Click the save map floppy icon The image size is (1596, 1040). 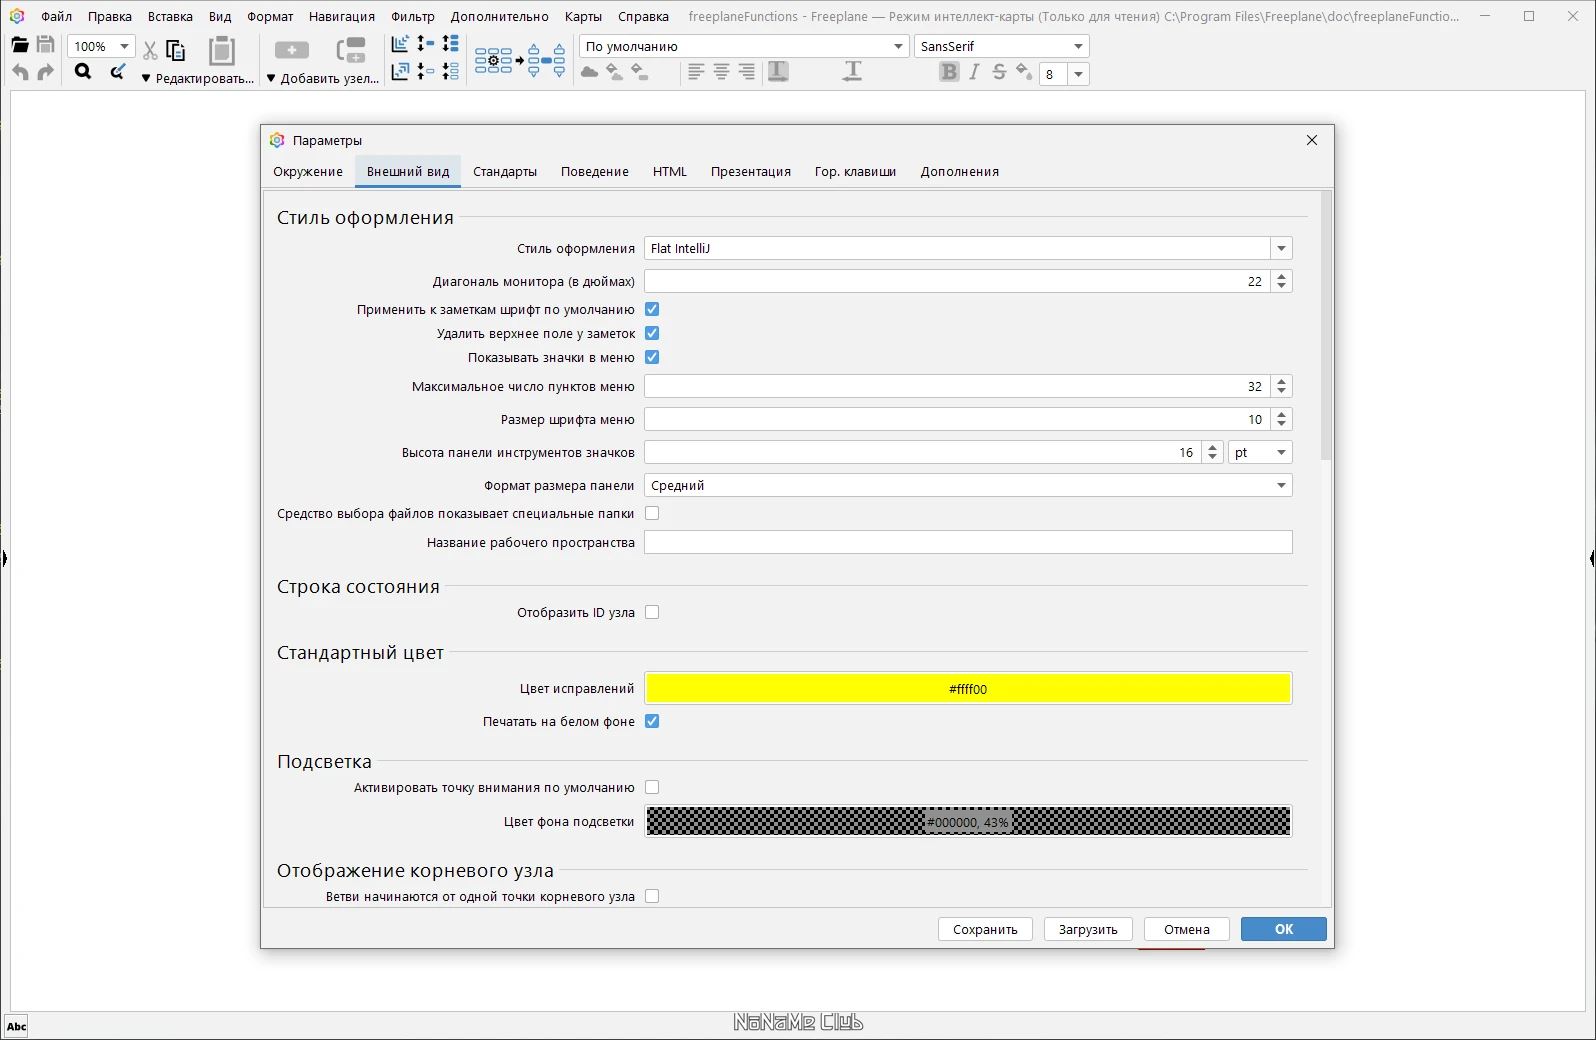(x=45, y=45)
